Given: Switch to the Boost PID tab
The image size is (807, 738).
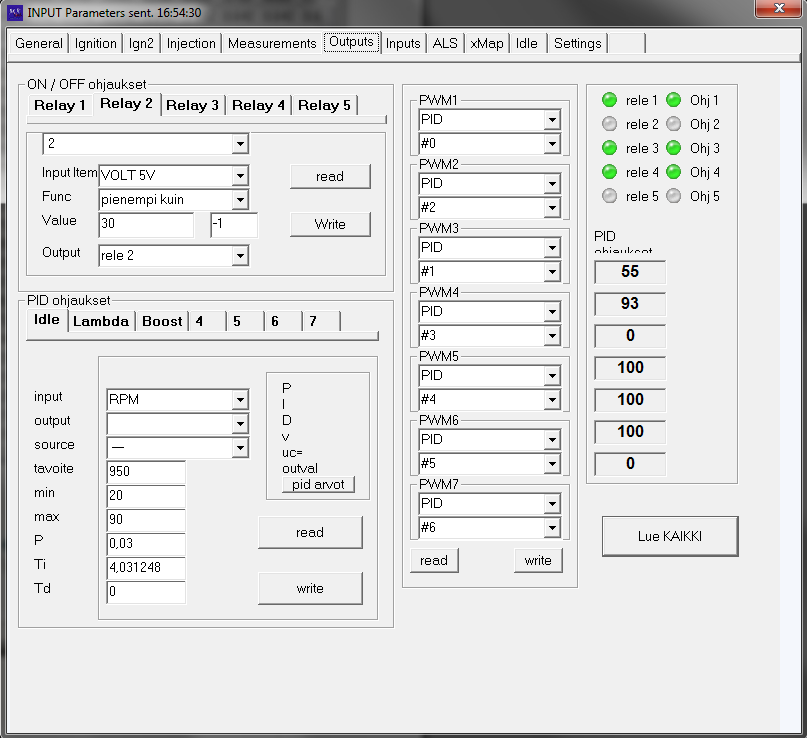Looking at the screenshot, I should 162,321.
